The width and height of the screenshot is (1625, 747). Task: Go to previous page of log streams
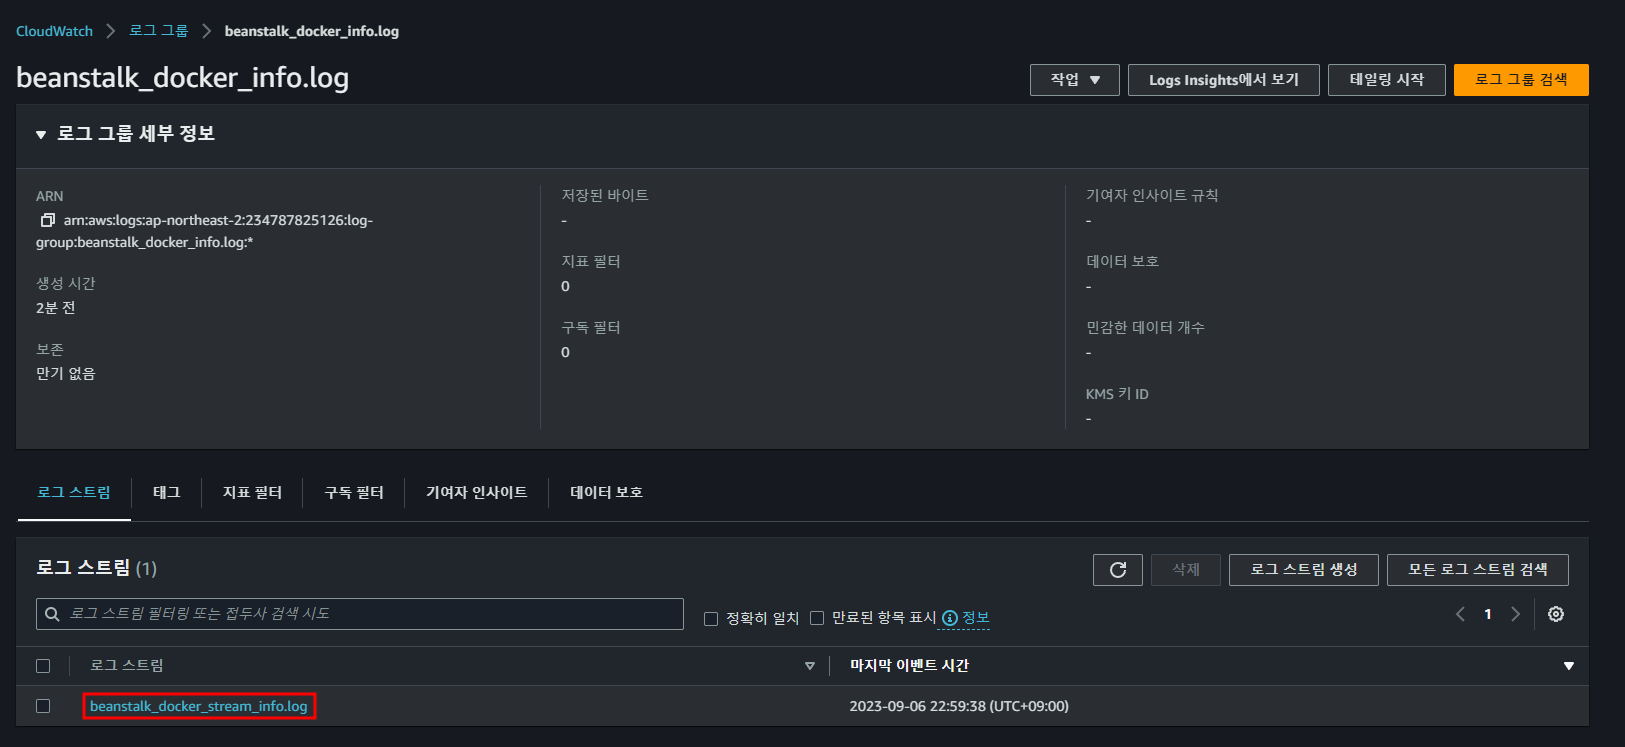(x=1460, y=614)
